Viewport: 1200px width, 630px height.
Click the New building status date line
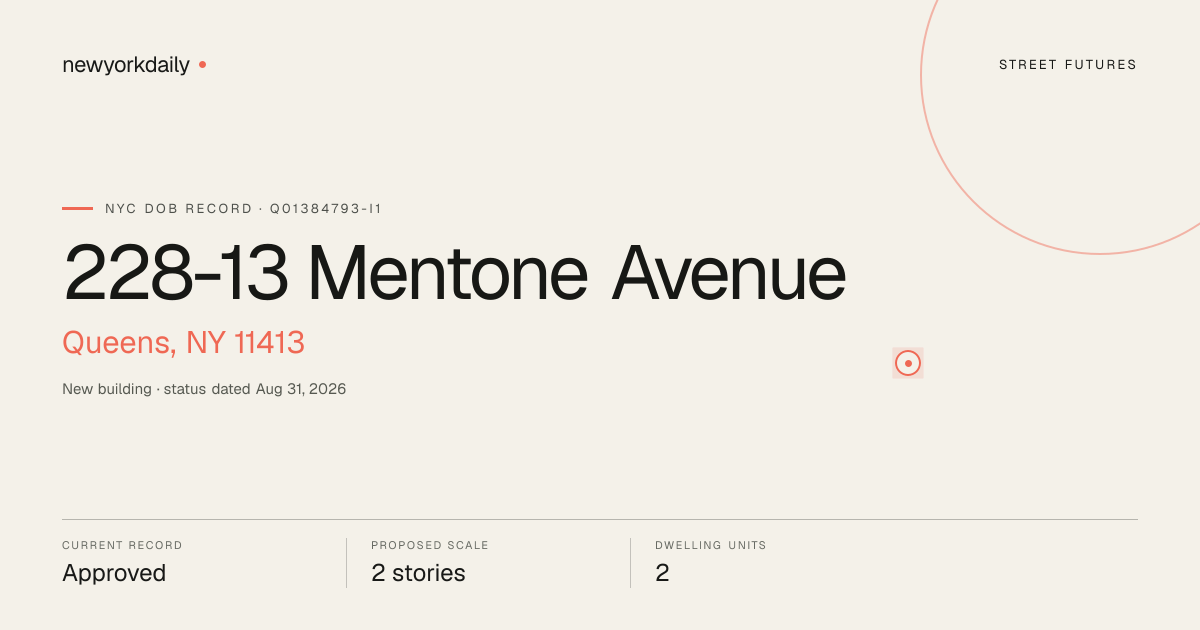tap(204, 389)
